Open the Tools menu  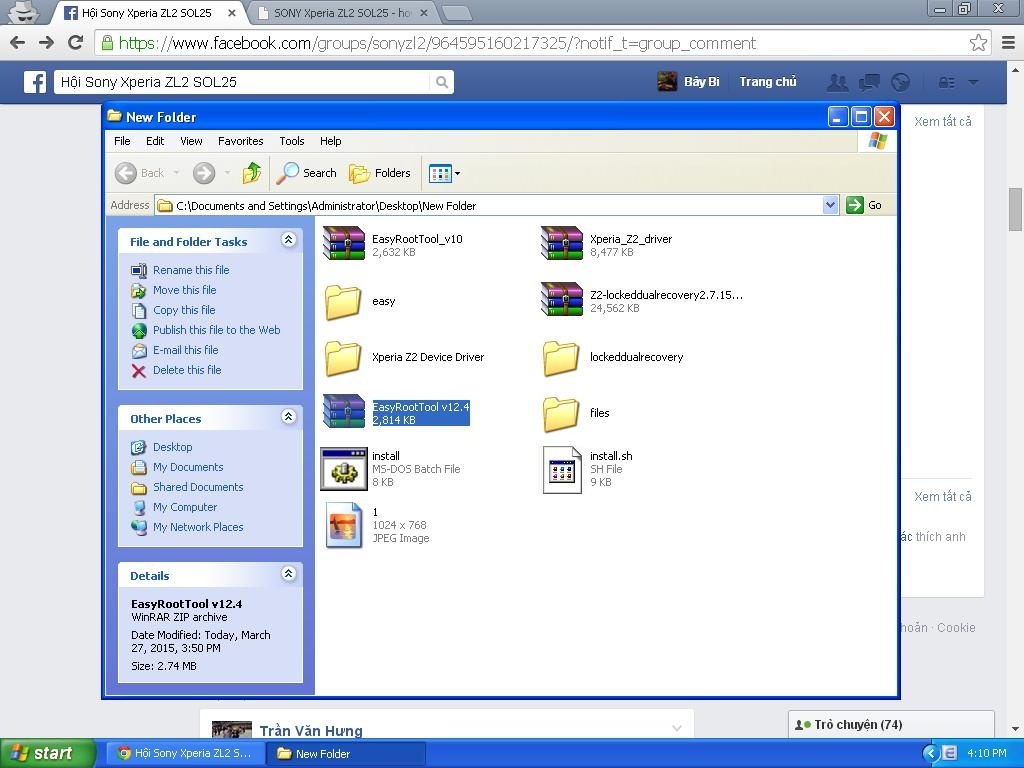(292, 141)
